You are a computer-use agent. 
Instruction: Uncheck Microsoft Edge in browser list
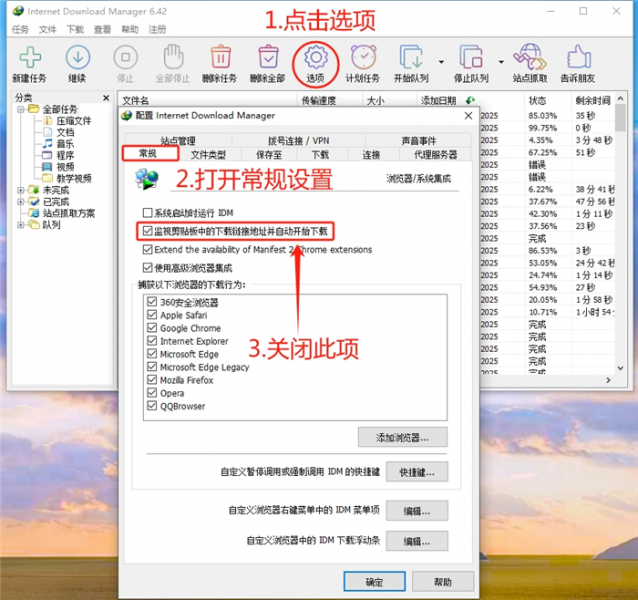pos(152,354)
